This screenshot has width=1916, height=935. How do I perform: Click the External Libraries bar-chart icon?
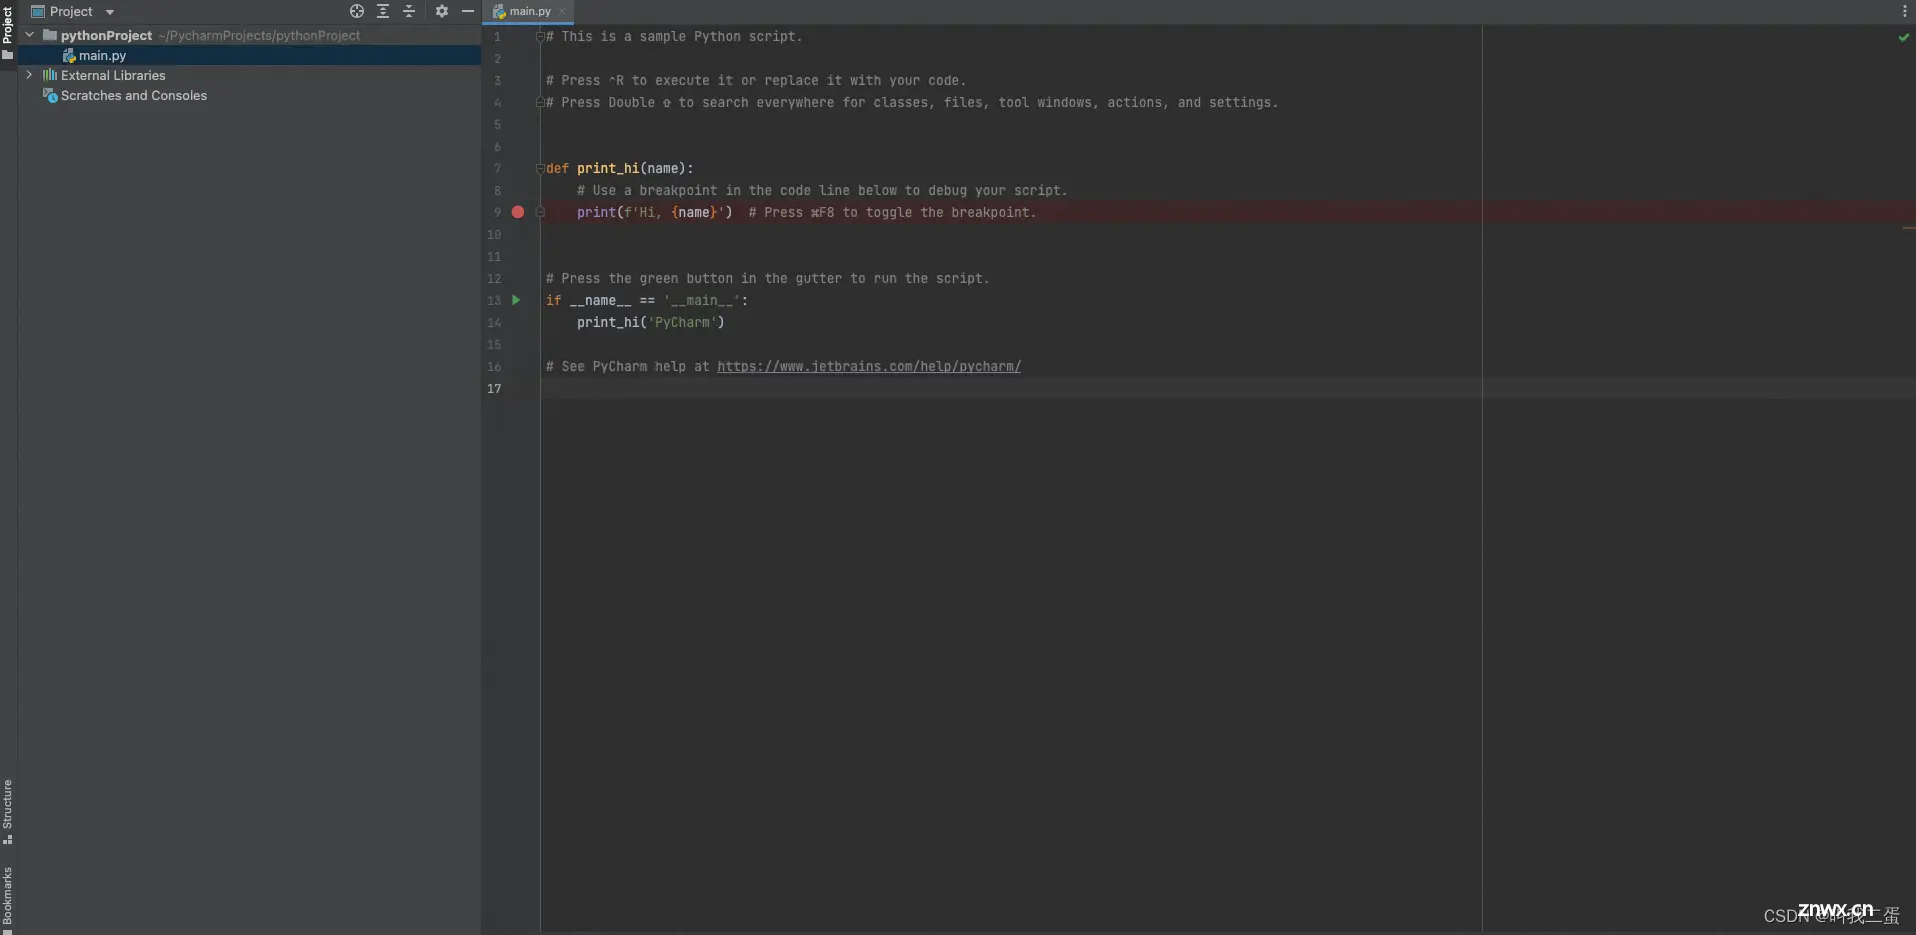click(50, 75)
